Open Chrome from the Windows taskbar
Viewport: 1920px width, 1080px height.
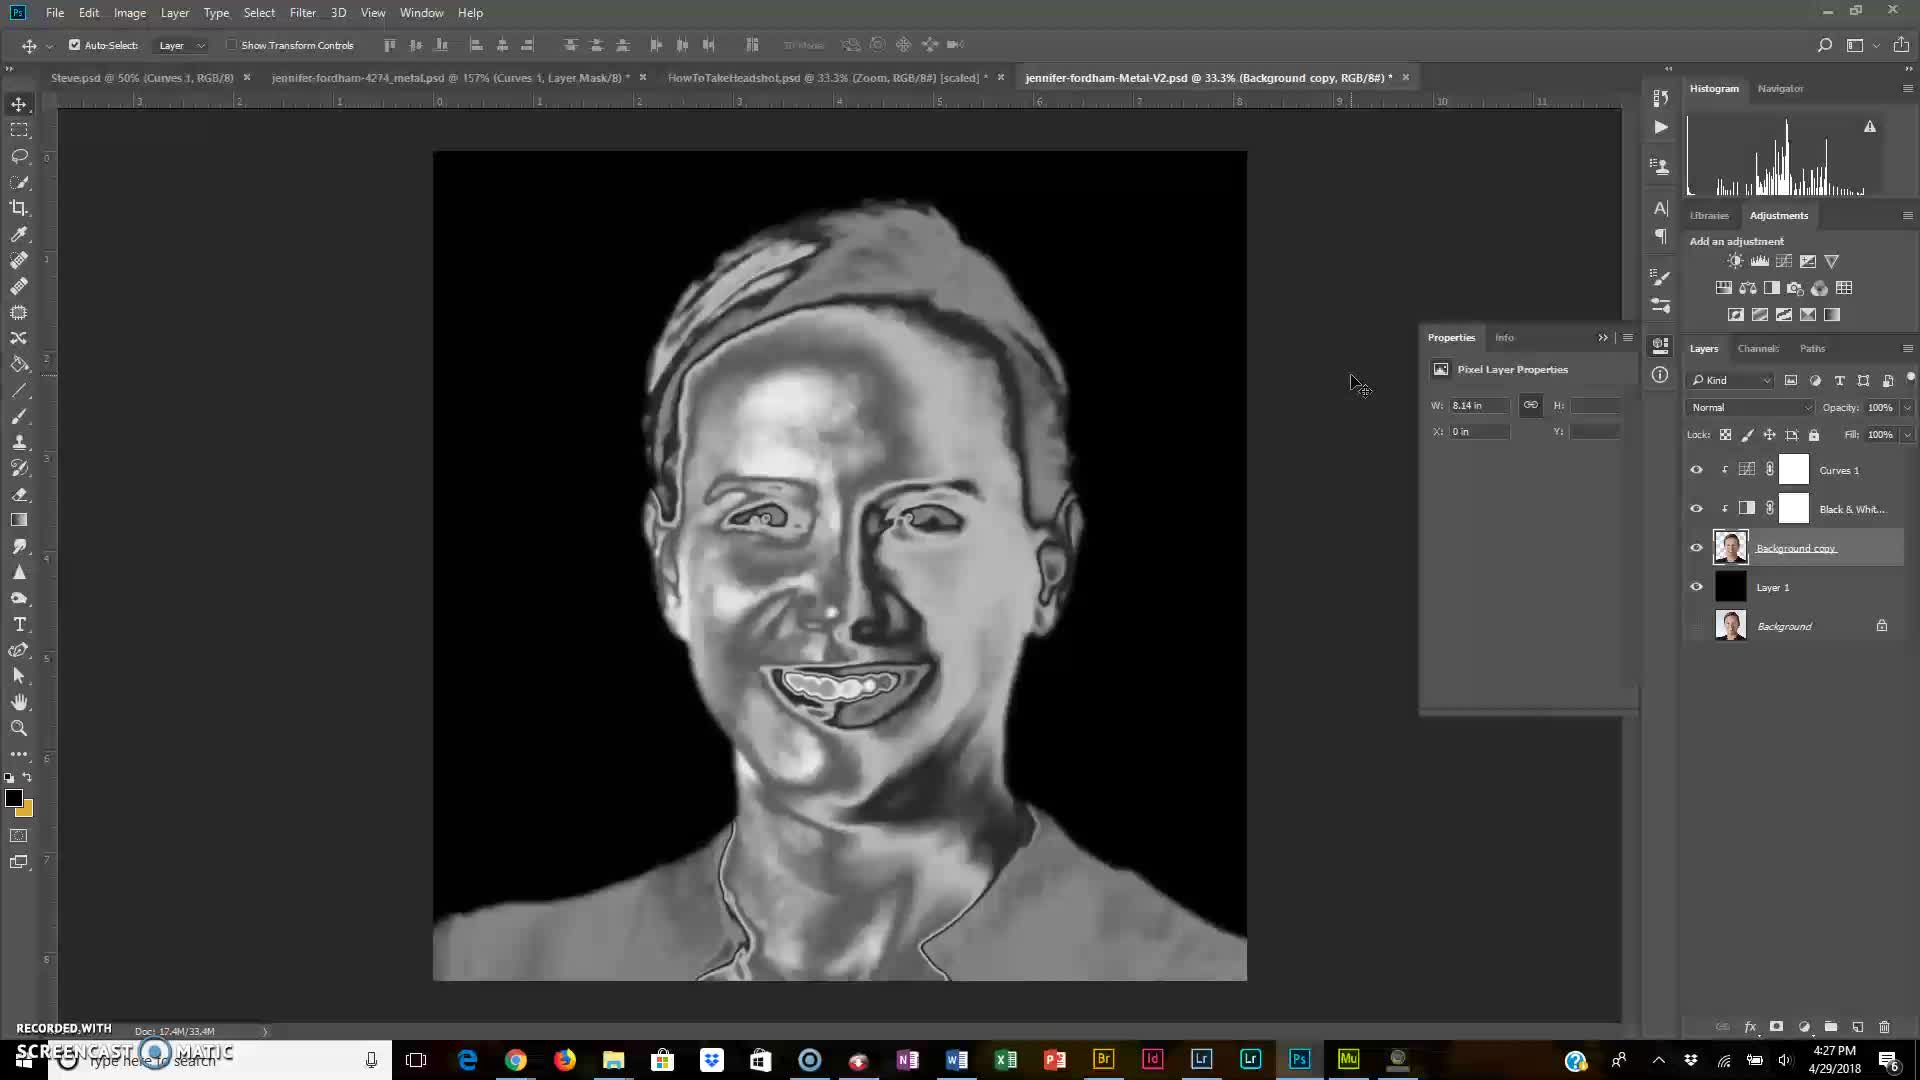tap(515, 1059)
